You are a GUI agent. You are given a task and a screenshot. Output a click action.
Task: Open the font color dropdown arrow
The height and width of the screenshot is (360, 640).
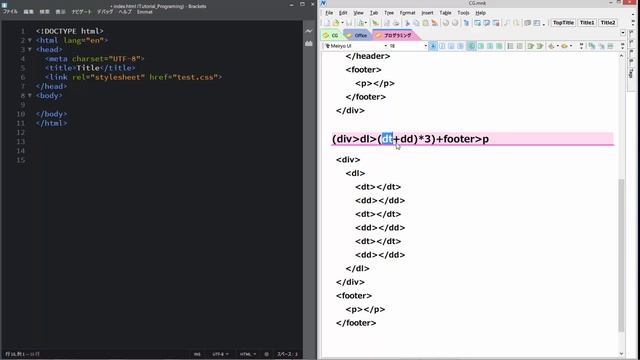point(558,46)
